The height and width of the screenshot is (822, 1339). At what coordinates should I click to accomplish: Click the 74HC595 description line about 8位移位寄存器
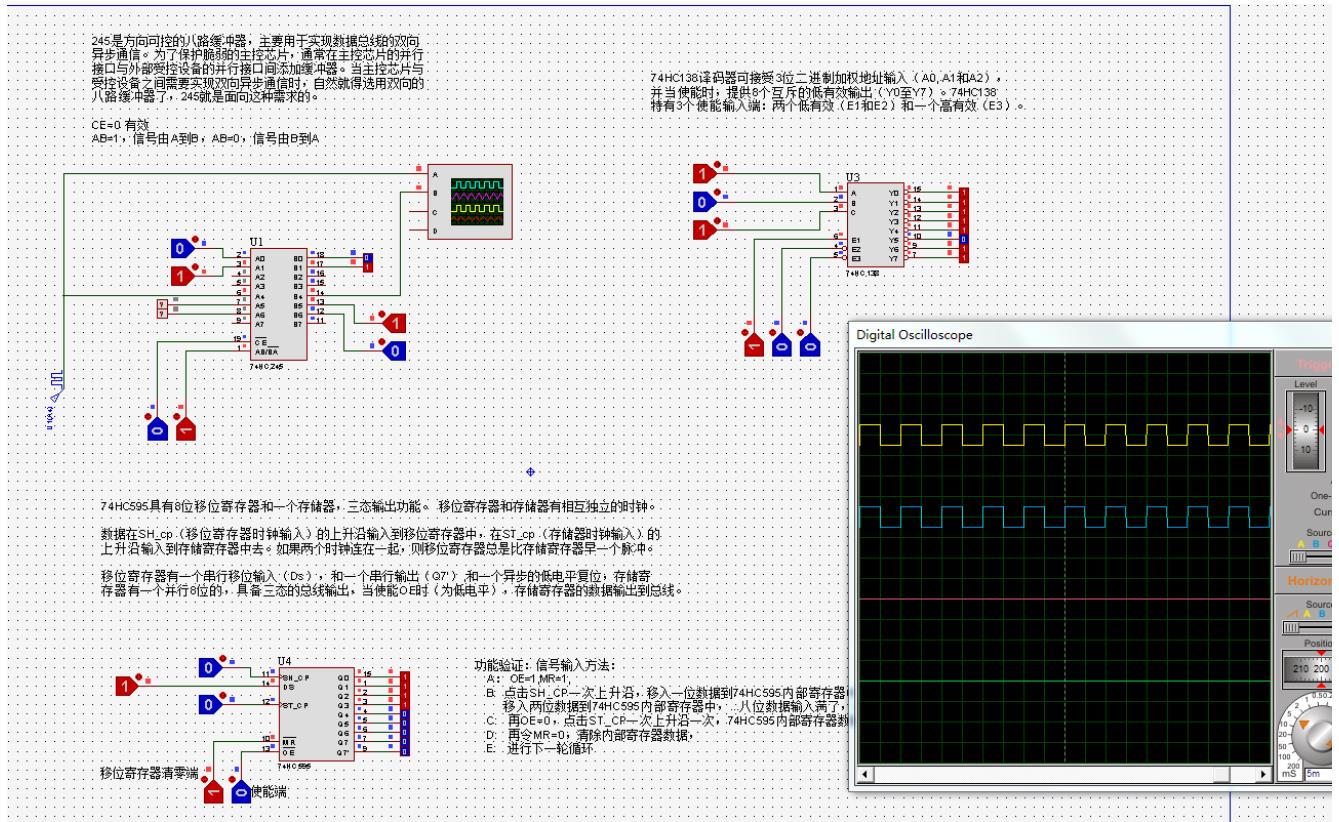(378, 508)
